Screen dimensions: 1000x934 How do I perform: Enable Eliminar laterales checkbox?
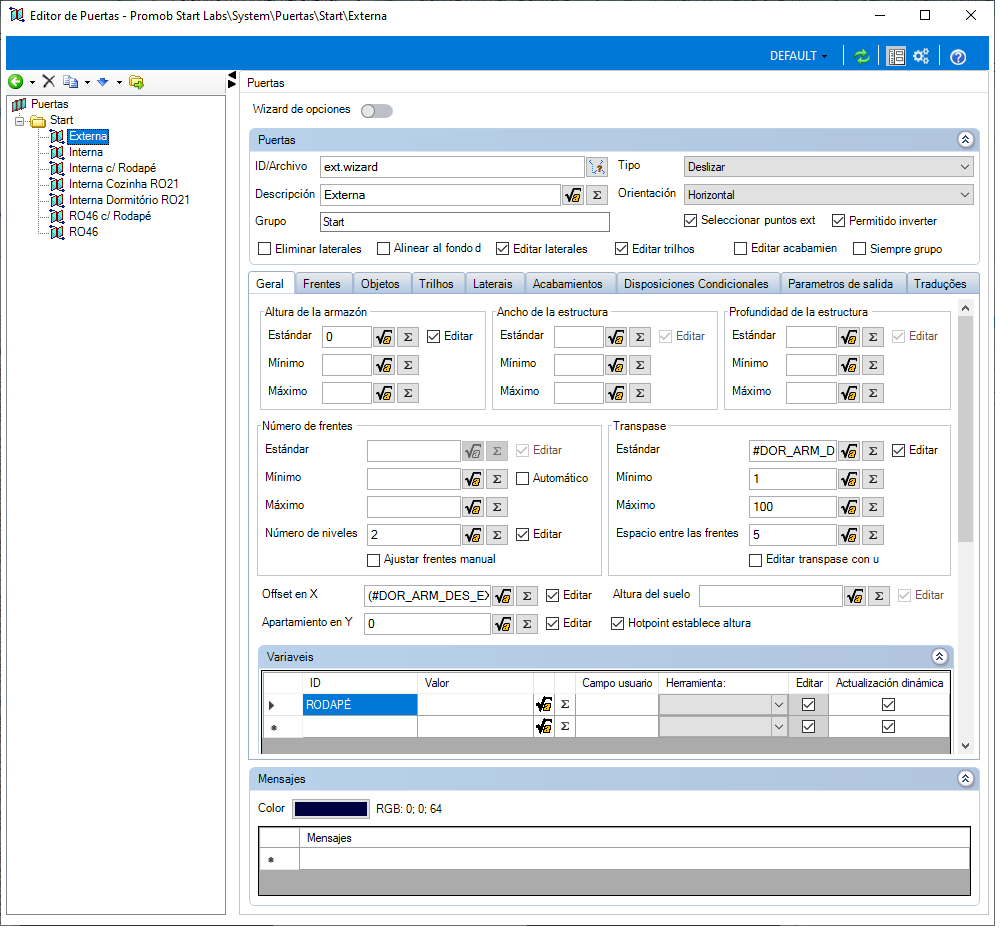pyautogui.click(x=264, y=249)
